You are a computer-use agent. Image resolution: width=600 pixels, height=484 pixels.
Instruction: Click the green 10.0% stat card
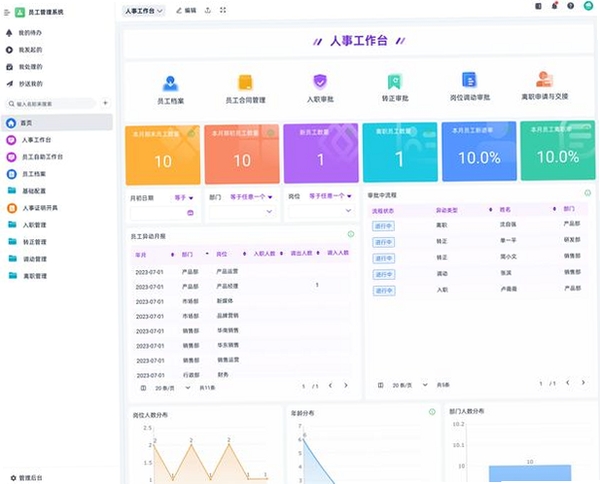pos(558,150)
